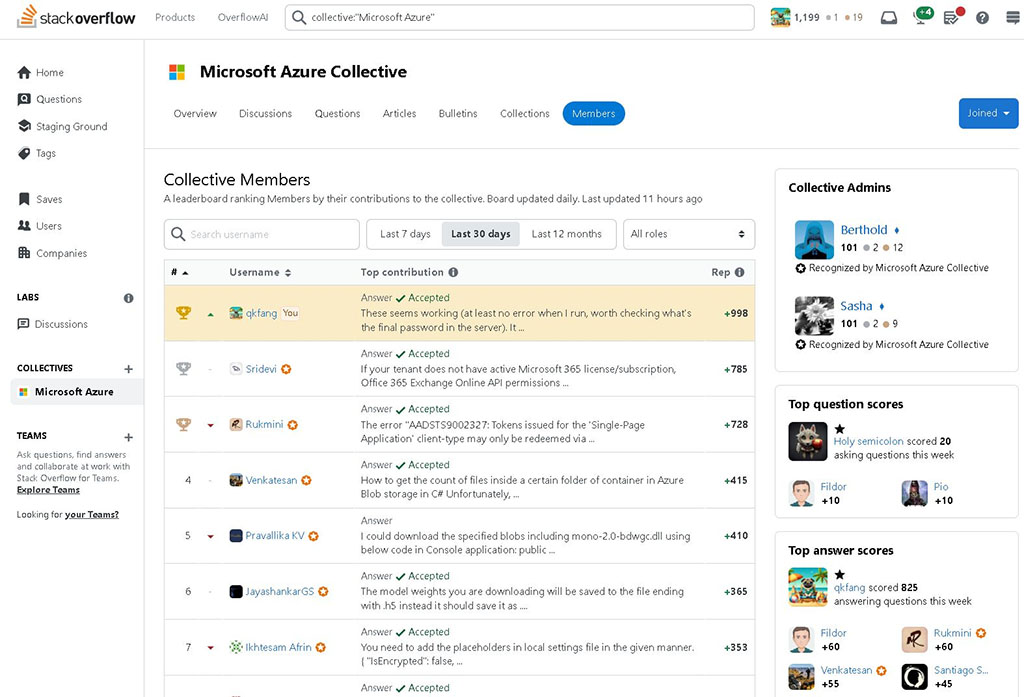The image size is (1024, 697).
Task: Select the Last 7 days filter
Action: 405,234
